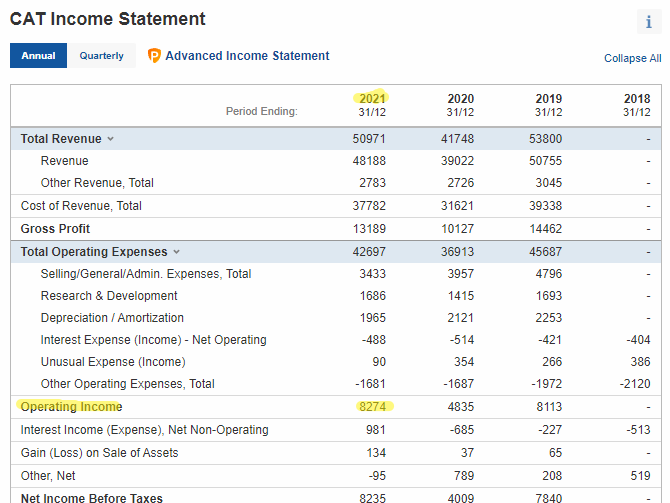Viewport: 670px width, 503px height.
Task: Collapse the Total Revenue chevron
Action: pyautogui.click(x=111, y=139)
